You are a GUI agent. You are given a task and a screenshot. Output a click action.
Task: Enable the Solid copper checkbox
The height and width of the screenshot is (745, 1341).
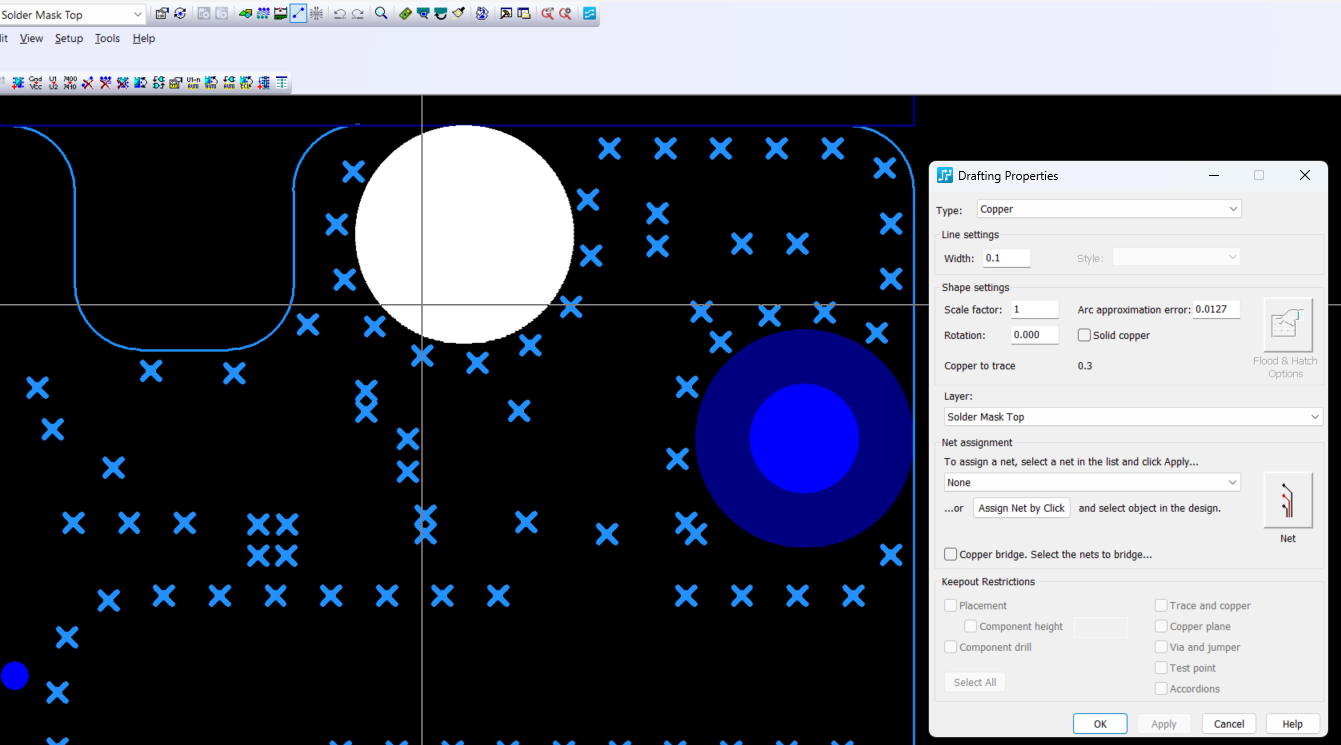(x=1084, y=336)
